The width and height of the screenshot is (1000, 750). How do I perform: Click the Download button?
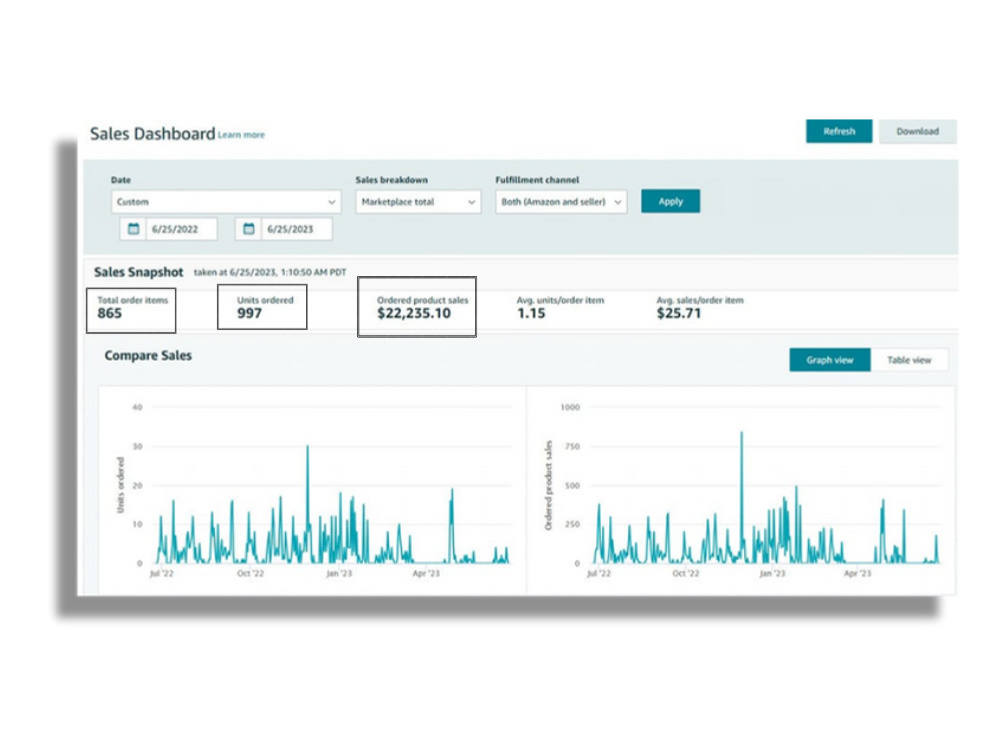point(917,131)
